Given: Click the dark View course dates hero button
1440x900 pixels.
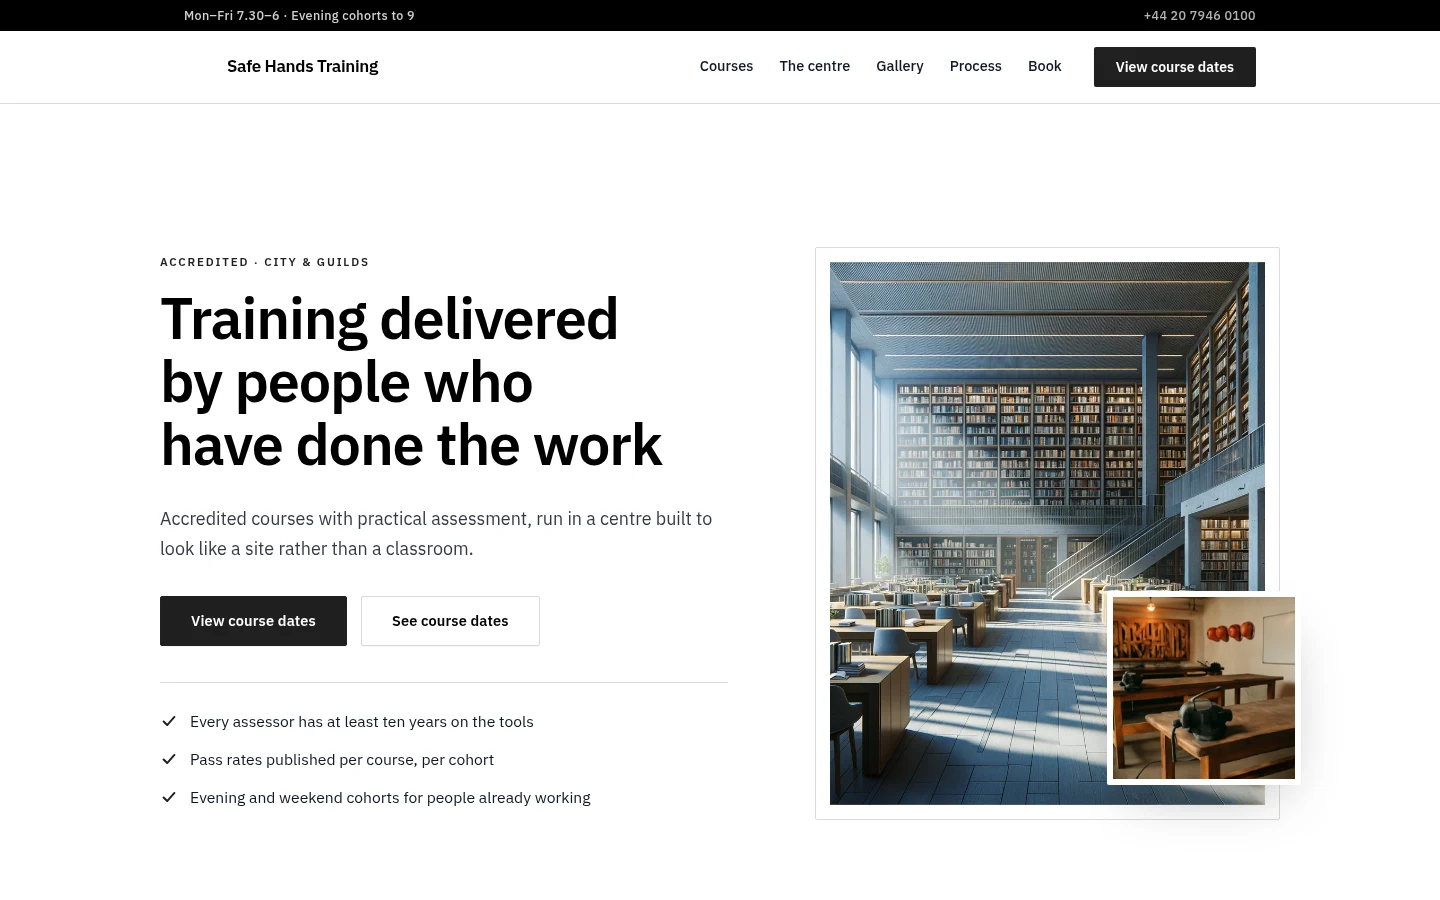Looking at the screenshot, I should (253, 621).
